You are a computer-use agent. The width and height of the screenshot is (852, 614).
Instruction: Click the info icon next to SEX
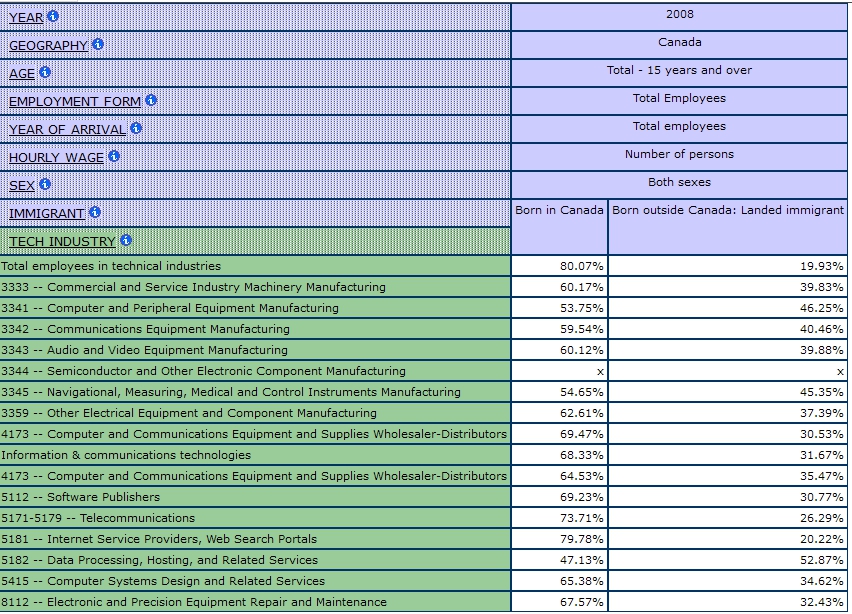(x=44, y=184)
